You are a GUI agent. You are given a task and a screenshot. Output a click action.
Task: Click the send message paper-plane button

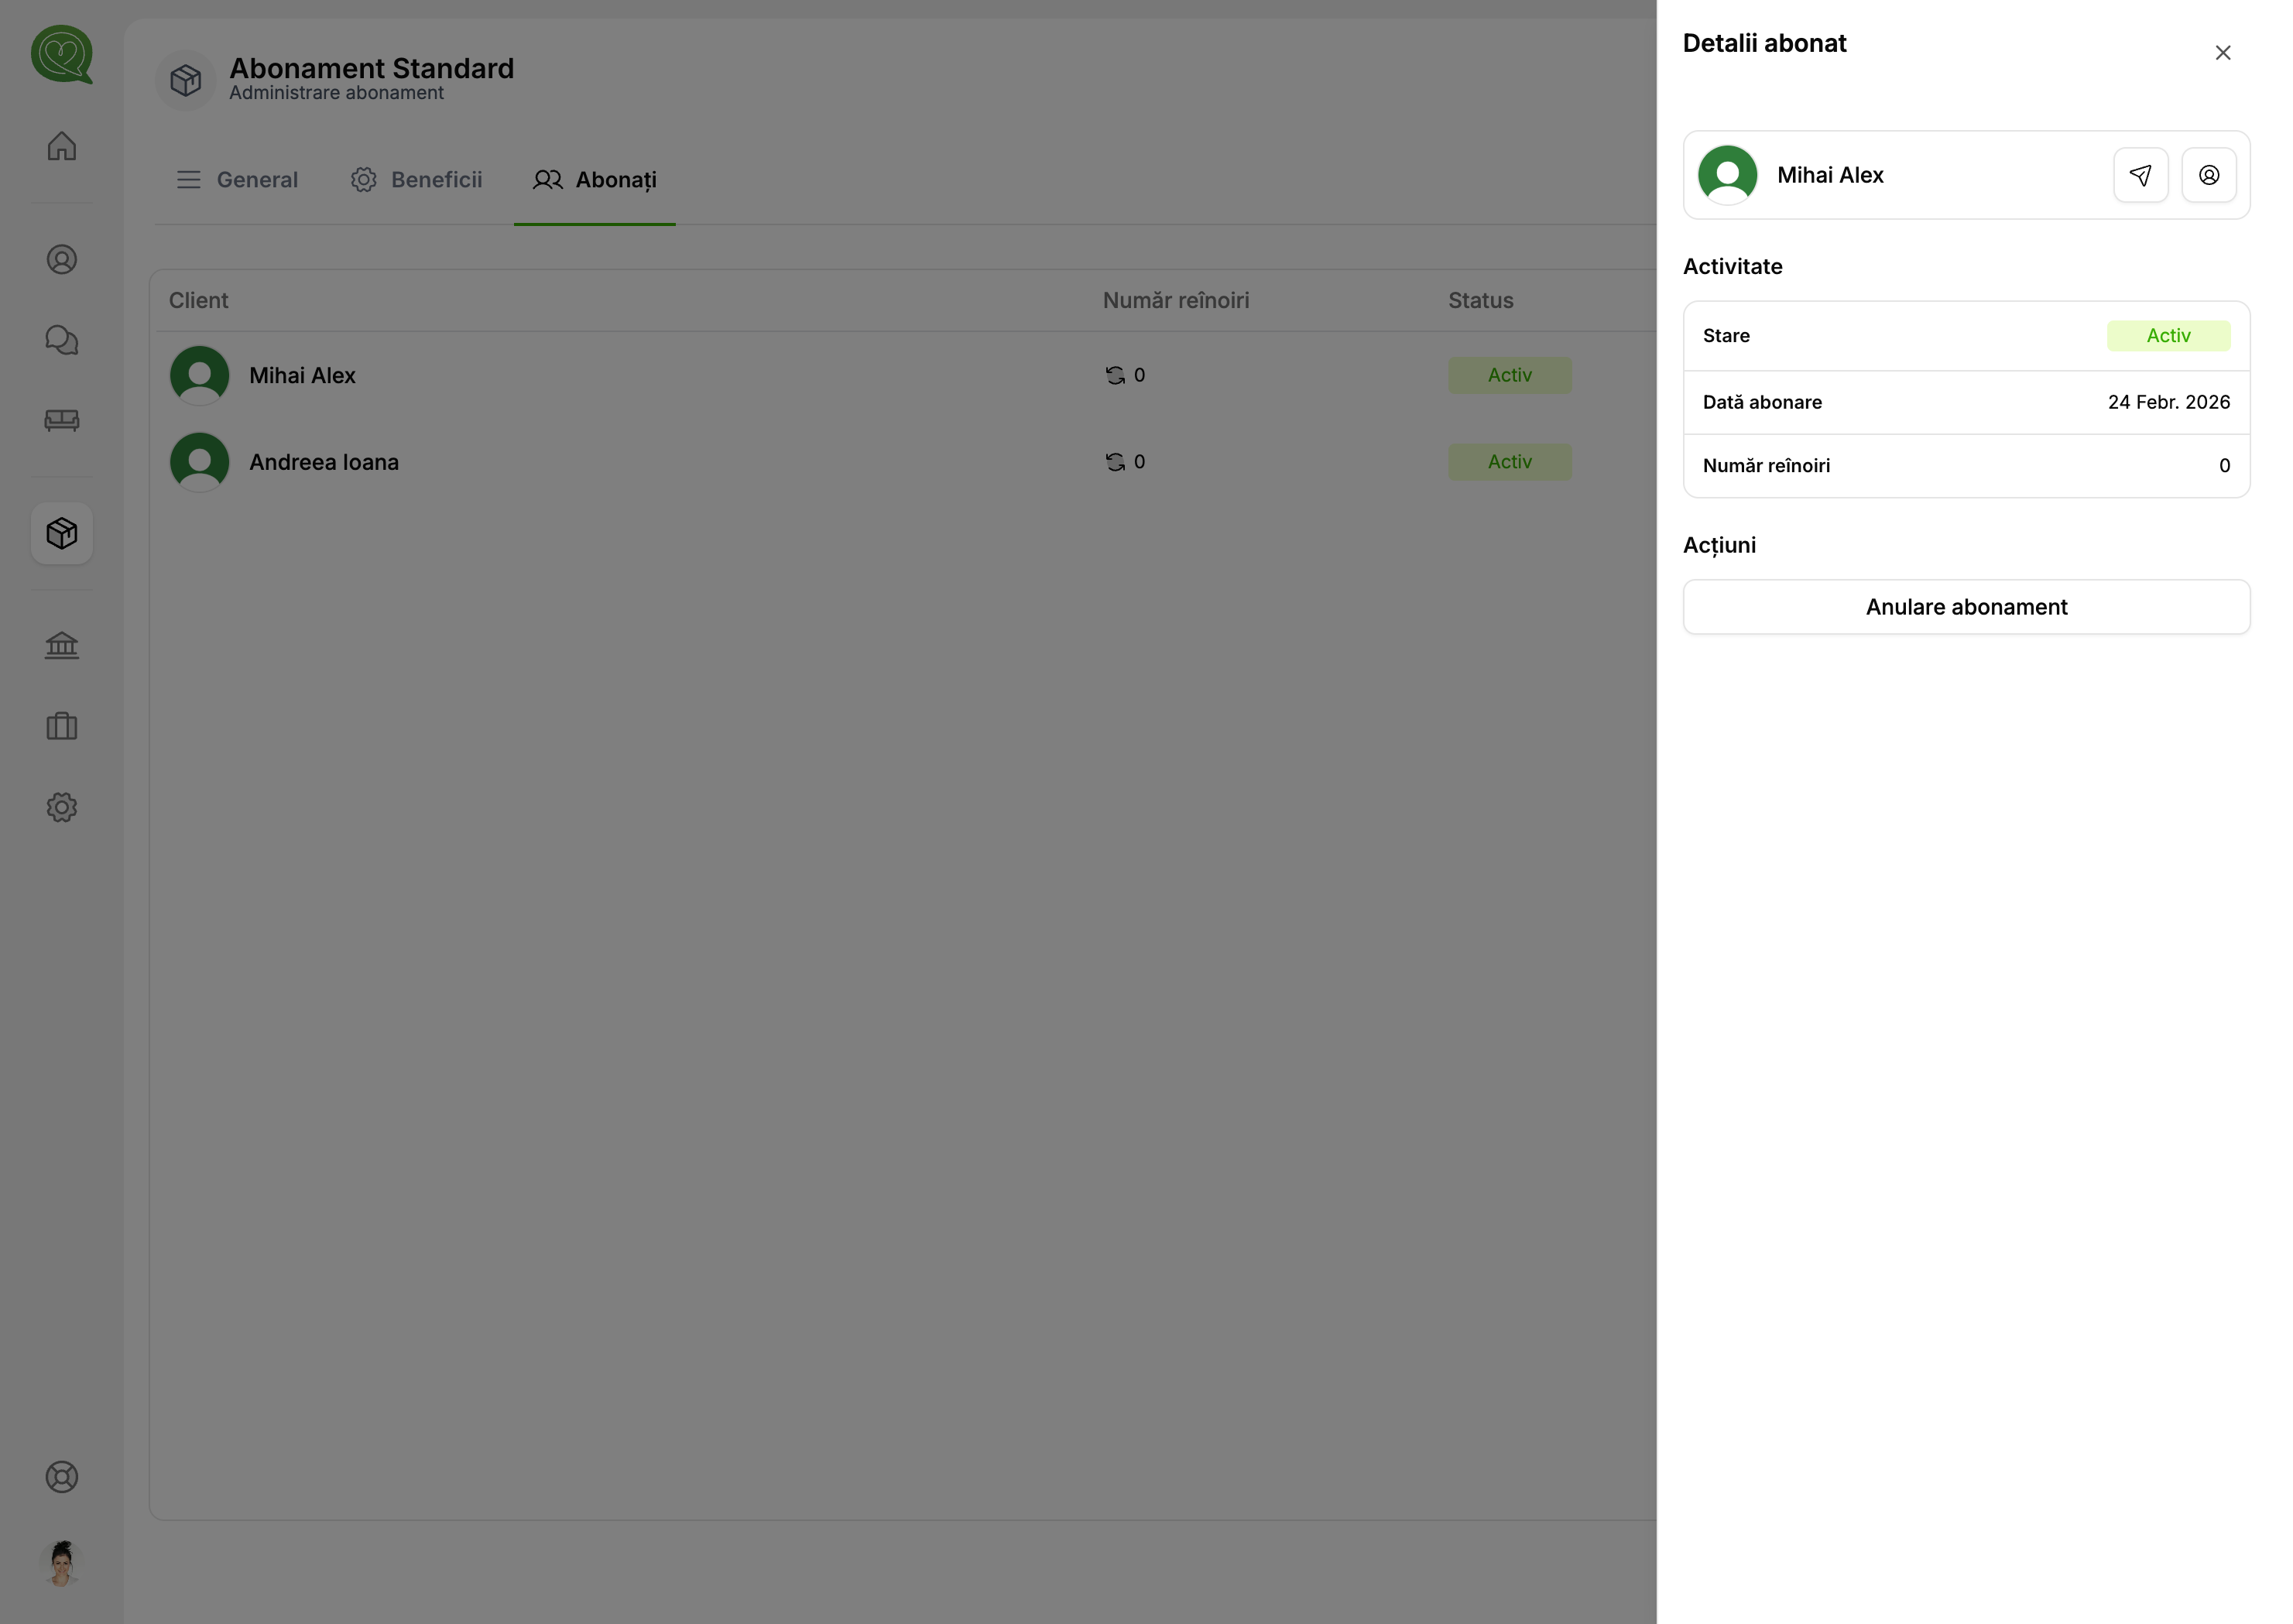(x=2140, y=175)
